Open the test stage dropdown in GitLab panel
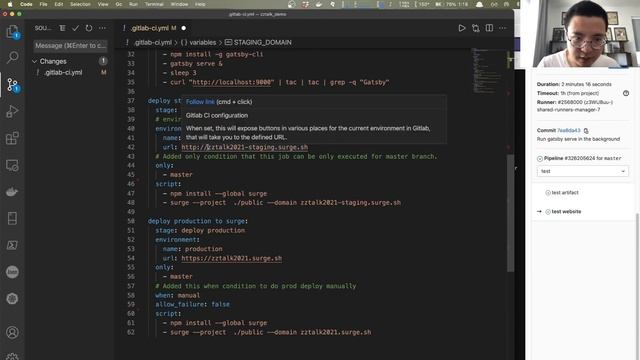640x360 pixels. click(582, 171)
